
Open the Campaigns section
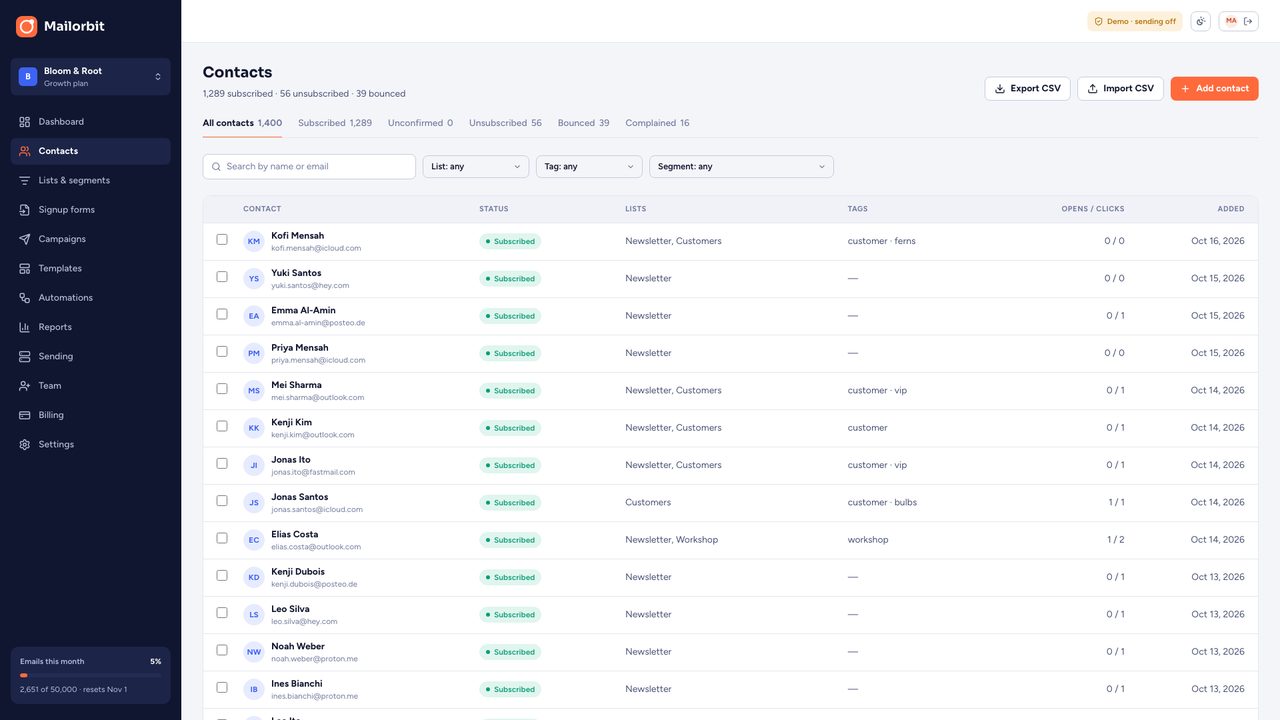(x=90, y=239)
